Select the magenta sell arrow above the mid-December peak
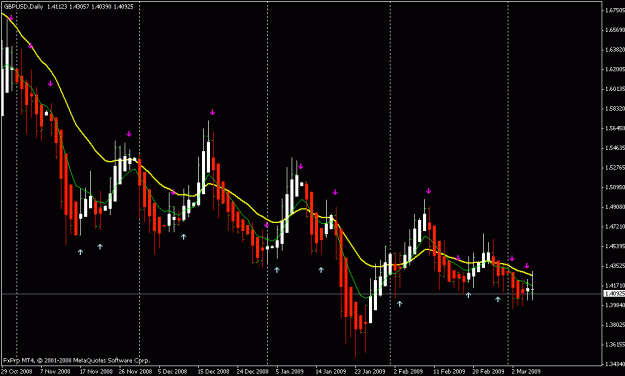The image size is (625, 376). (212, 112)
